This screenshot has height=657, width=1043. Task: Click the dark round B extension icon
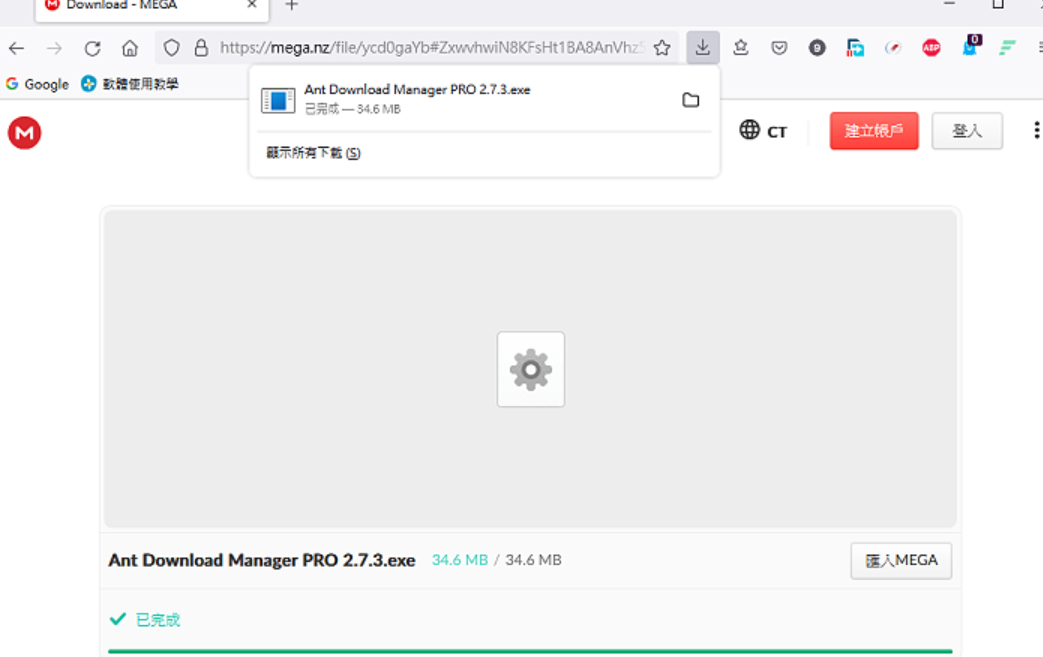click(x=817, y=48)
